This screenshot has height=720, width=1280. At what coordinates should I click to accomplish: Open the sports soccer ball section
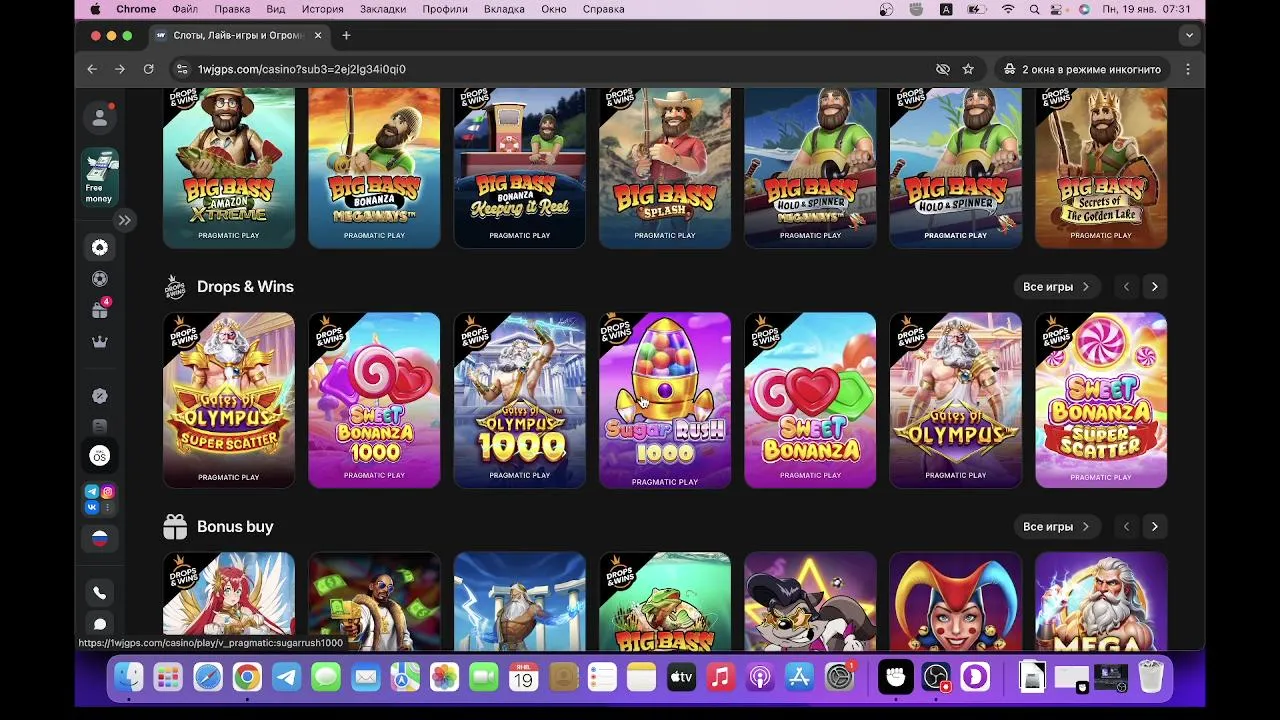click(x=100, y=279)
